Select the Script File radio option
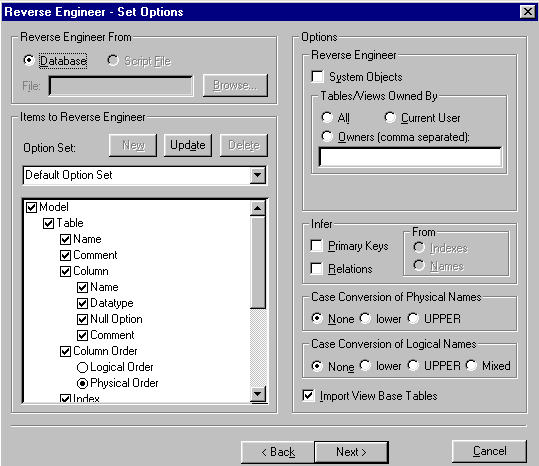 (x=113, y=60)
